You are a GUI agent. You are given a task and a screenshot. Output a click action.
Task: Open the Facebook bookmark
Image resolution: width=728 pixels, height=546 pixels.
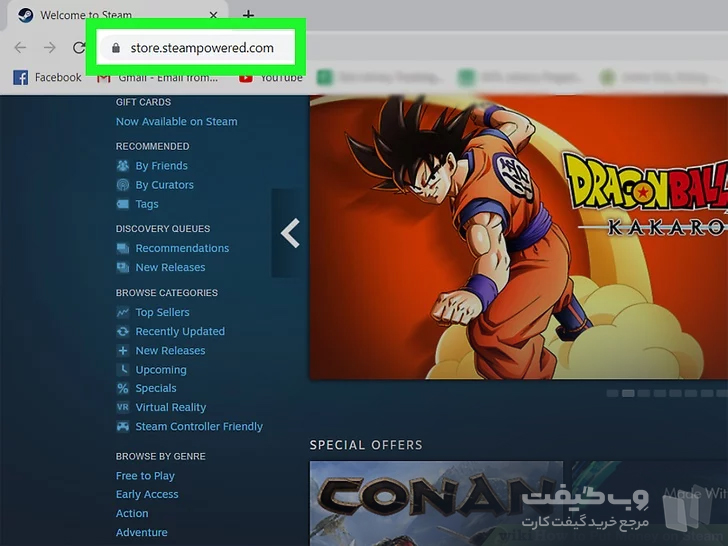pos(47,77)
